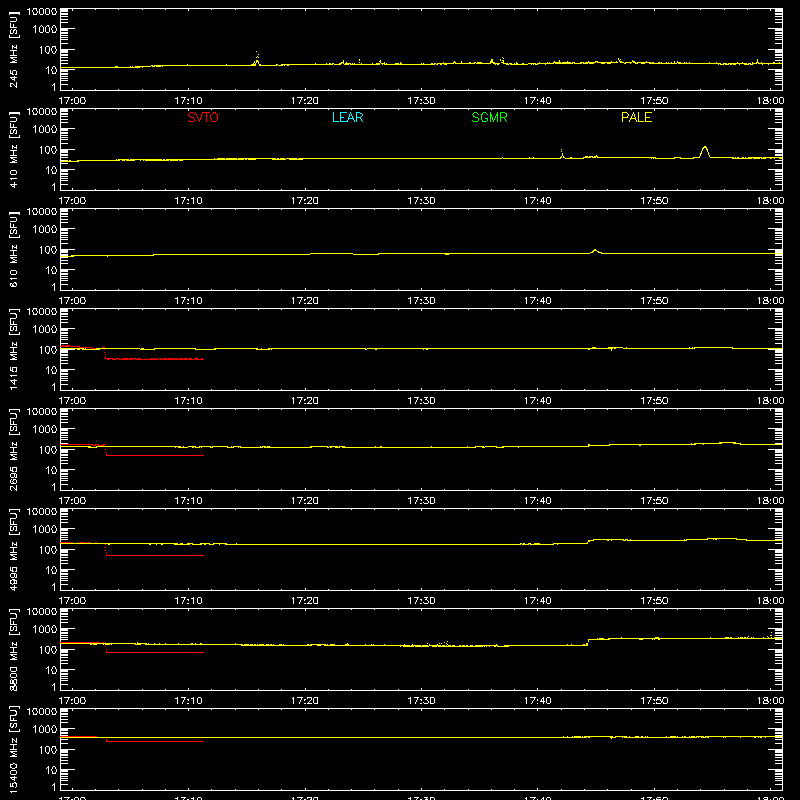The image size is (800, 800).
Task: Click 17:10 under the 410 MHz panel
Action: point(189,201)
